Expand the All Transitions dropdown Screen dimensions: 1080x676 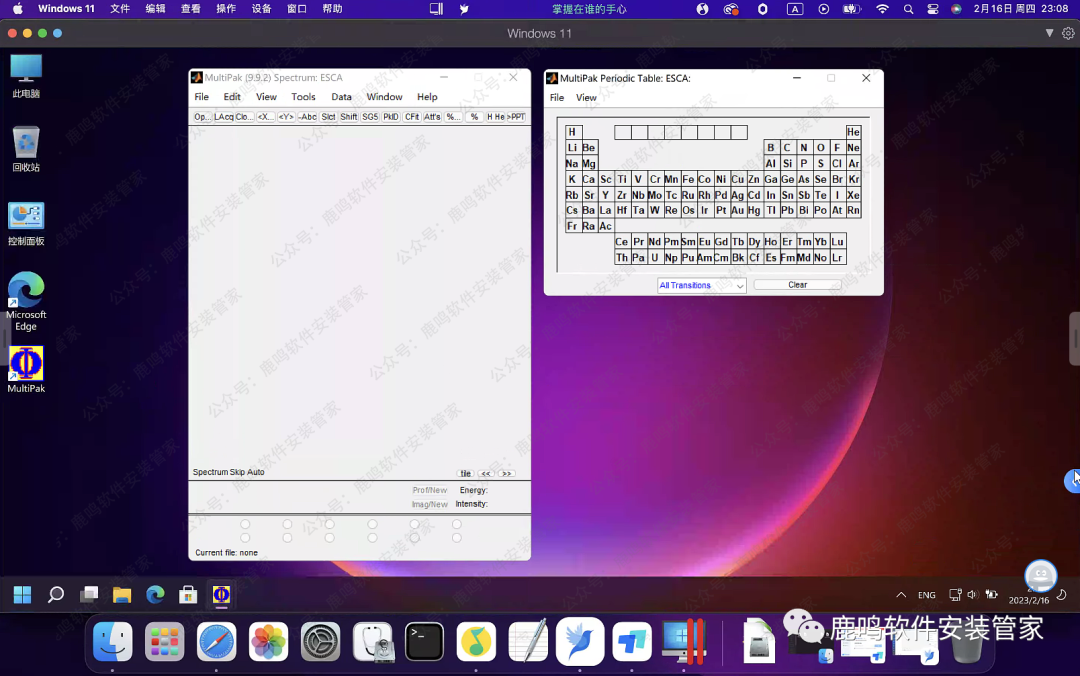tap(702, 285)
